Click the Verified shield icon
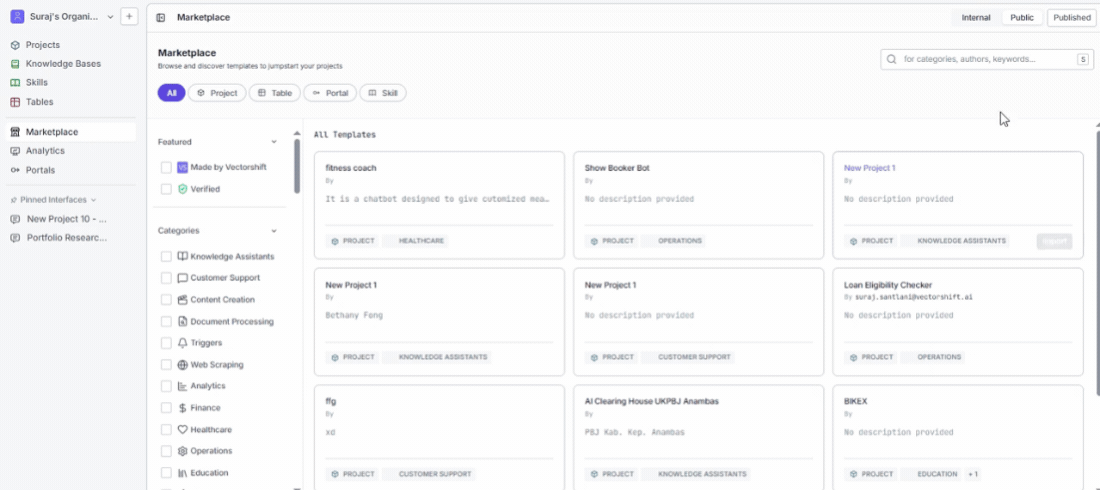 point(182,189)
